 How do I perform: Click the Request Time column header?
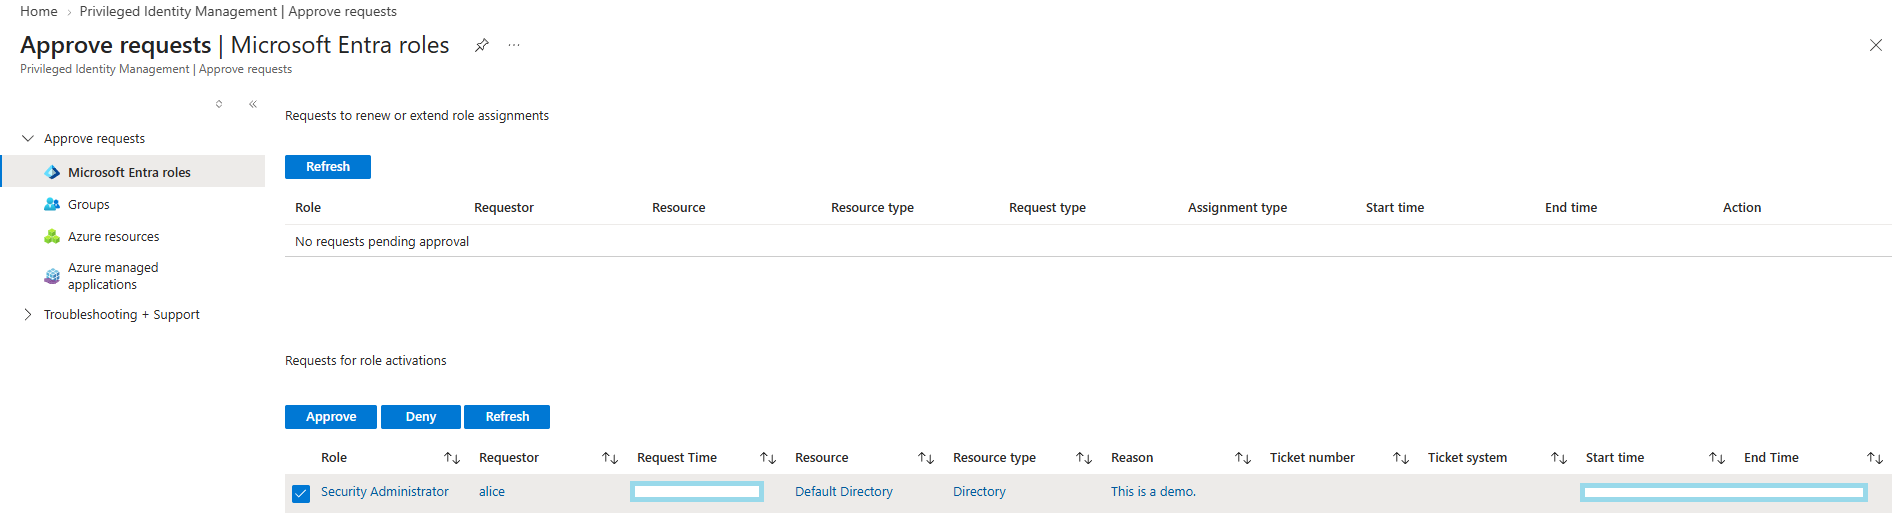[677, 458]
